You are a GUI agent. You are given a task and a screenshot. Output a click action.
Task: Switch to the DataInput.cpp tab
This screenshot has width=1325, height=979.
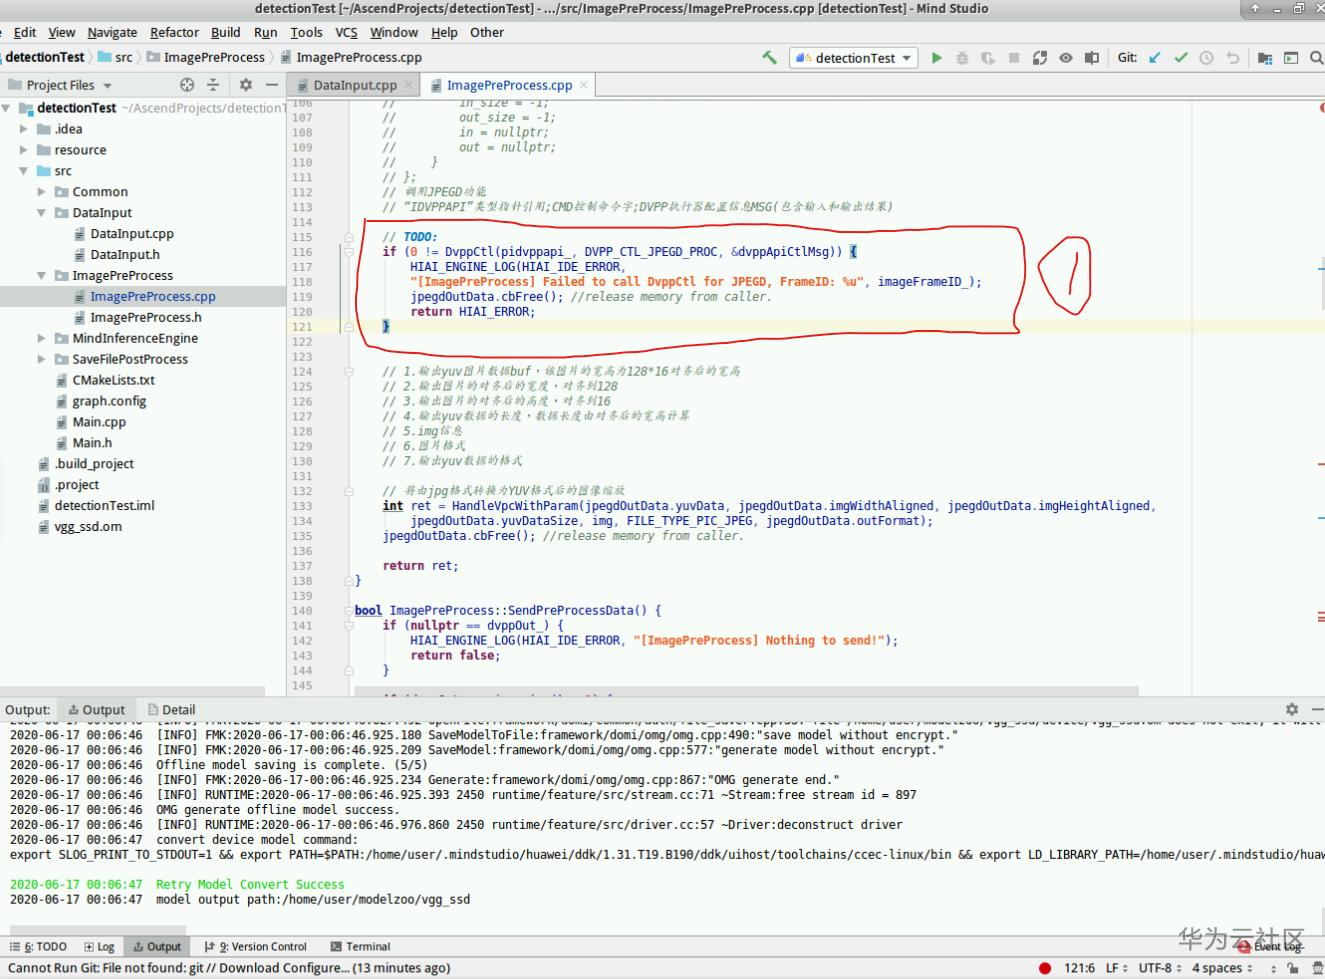[x=354, y=85]
